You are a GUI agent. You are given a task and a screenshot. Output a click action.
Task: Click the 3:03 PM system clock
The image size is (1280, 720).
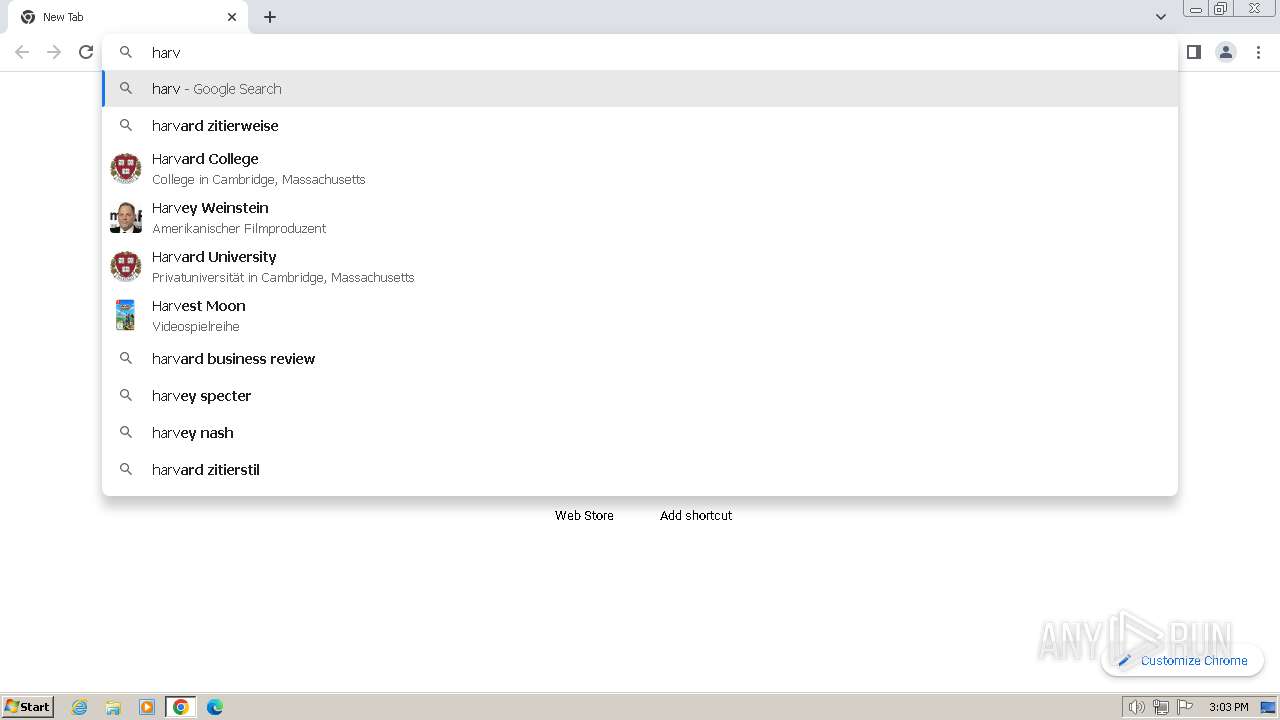tap(1229, 707)
